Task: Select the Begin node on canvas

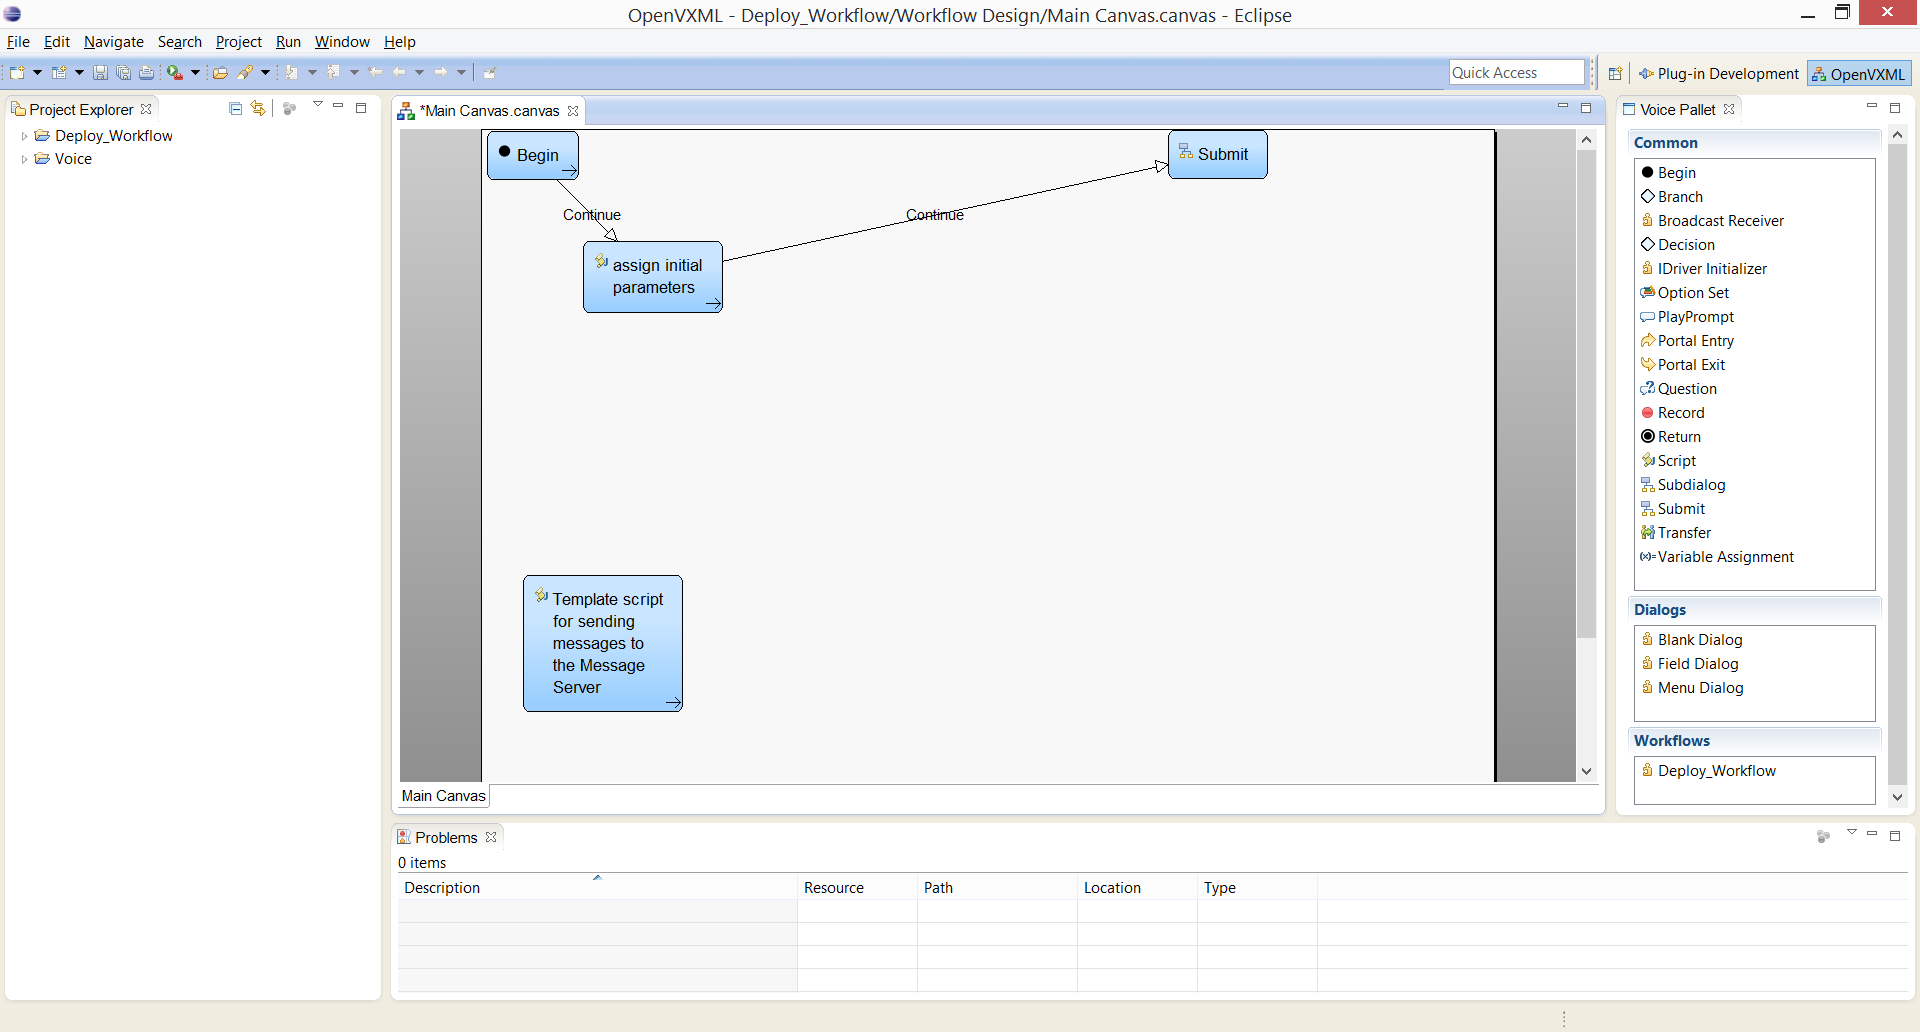Action: click(533, 156)
